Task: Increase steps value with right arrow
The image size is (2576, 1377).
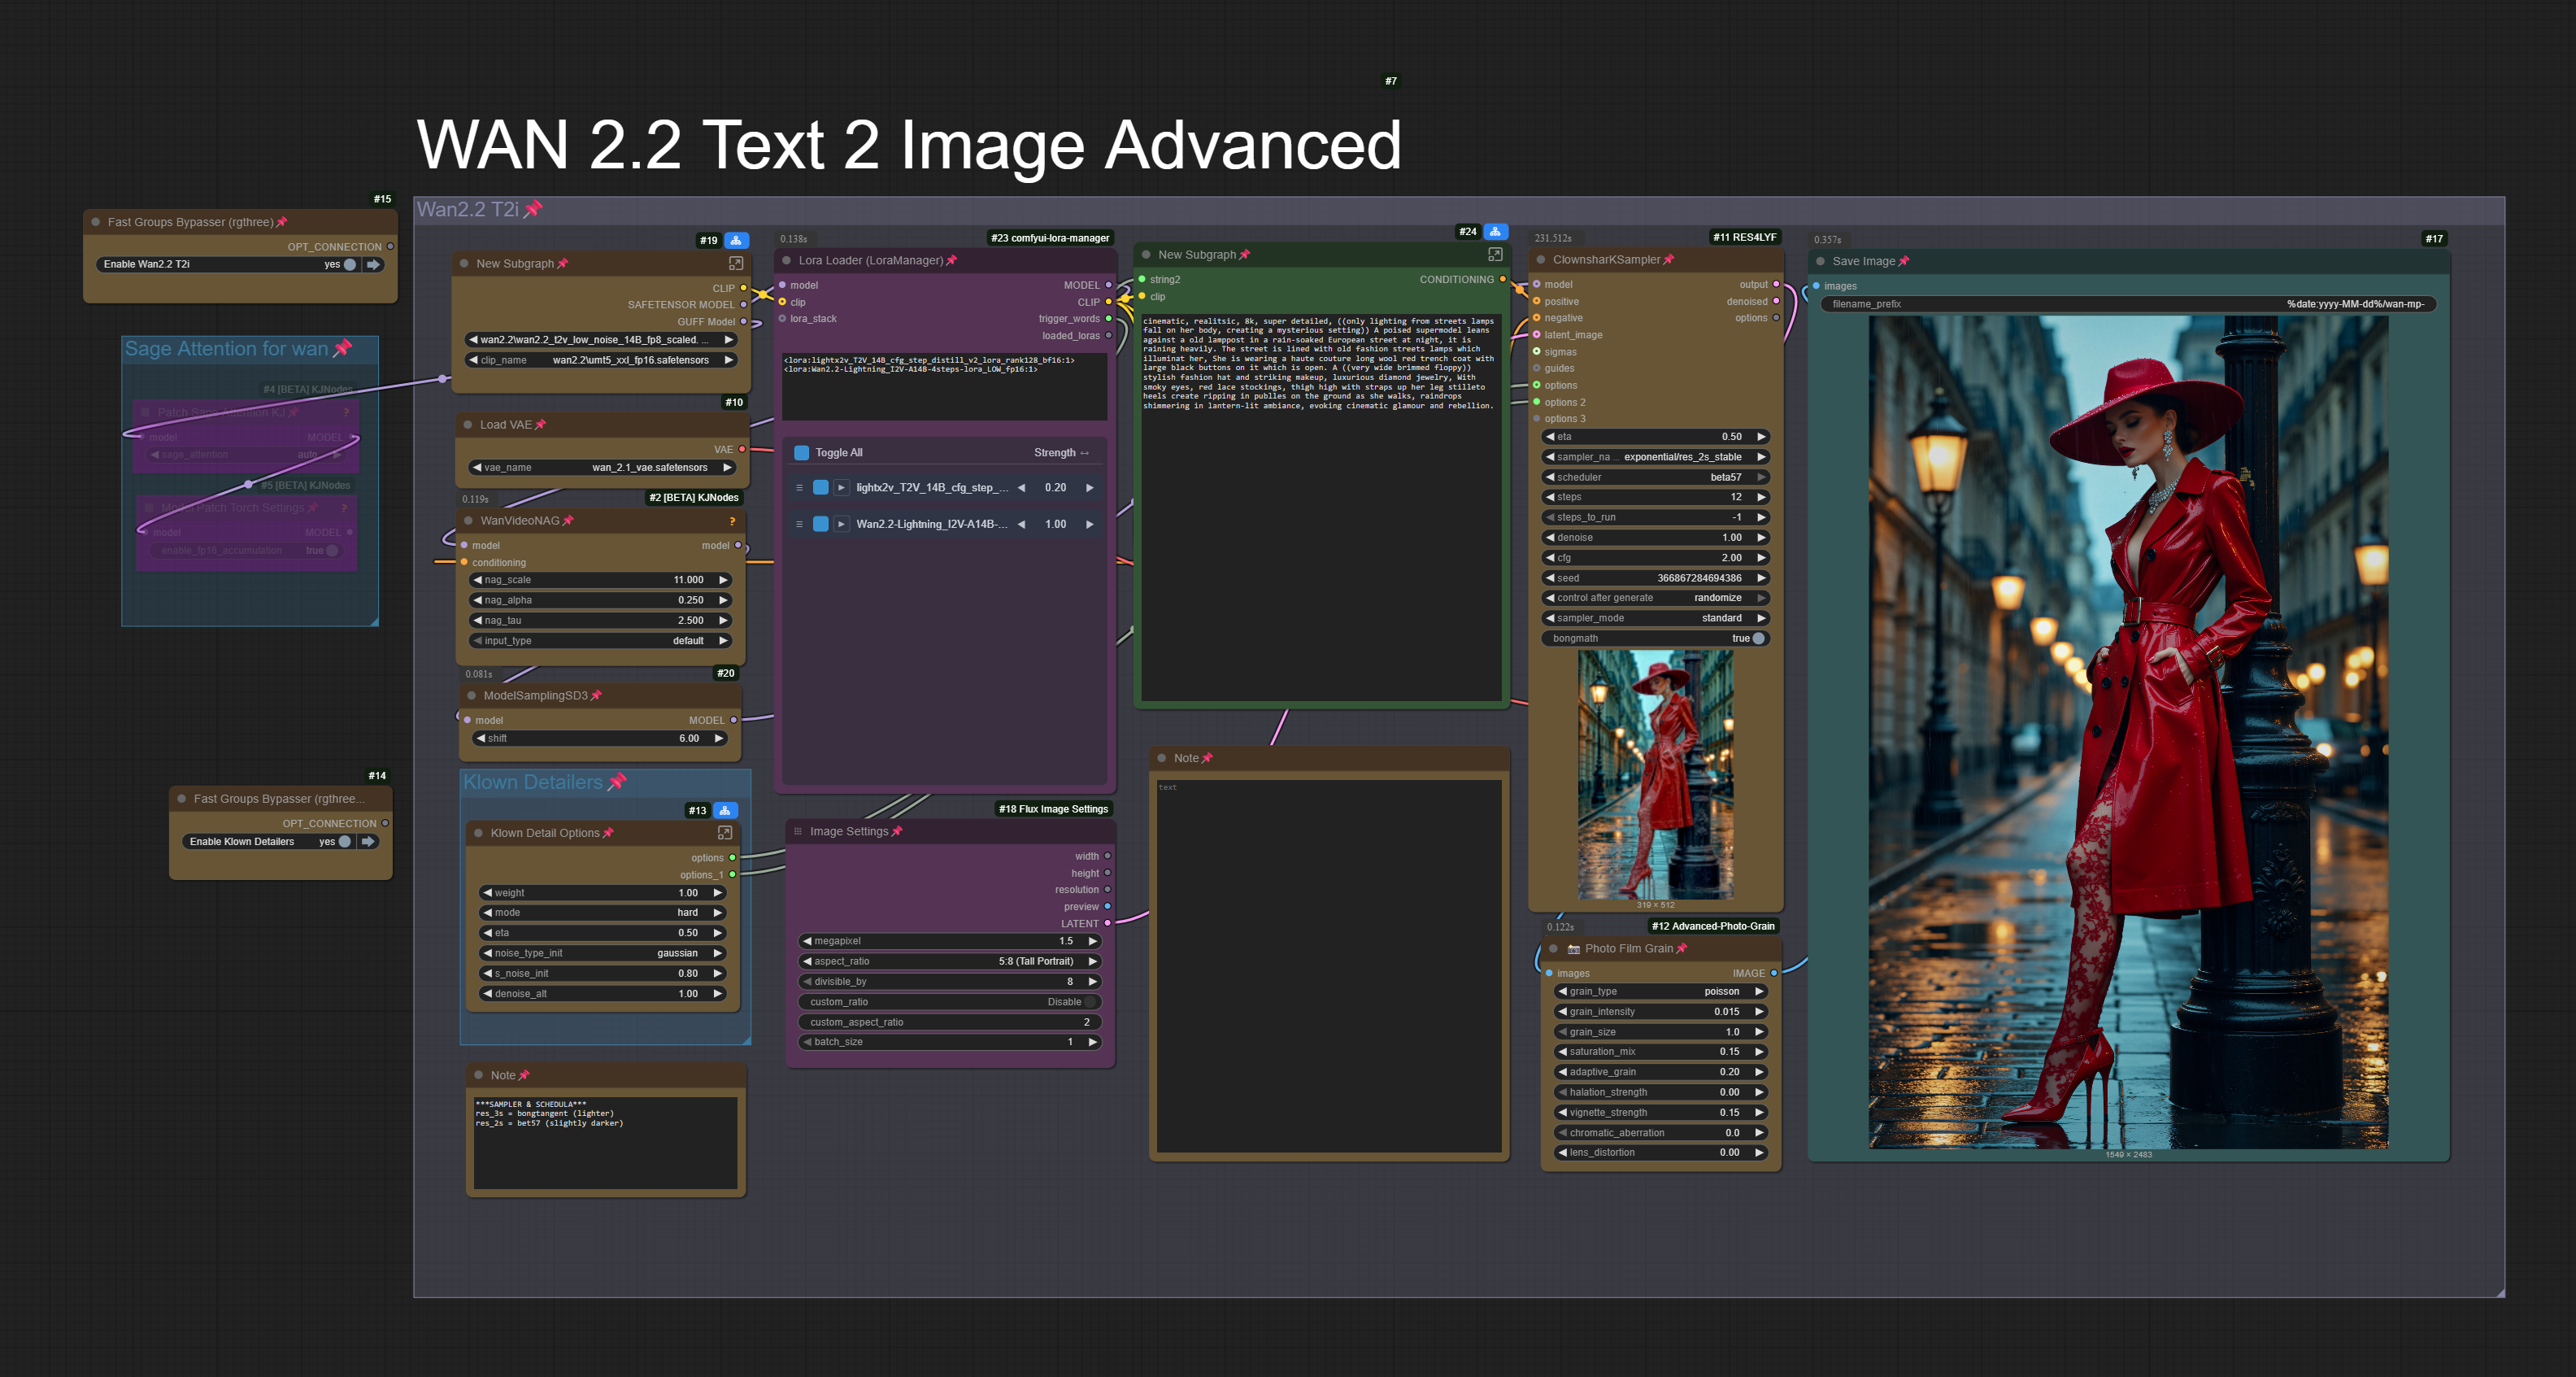Action: (1761, 497)
